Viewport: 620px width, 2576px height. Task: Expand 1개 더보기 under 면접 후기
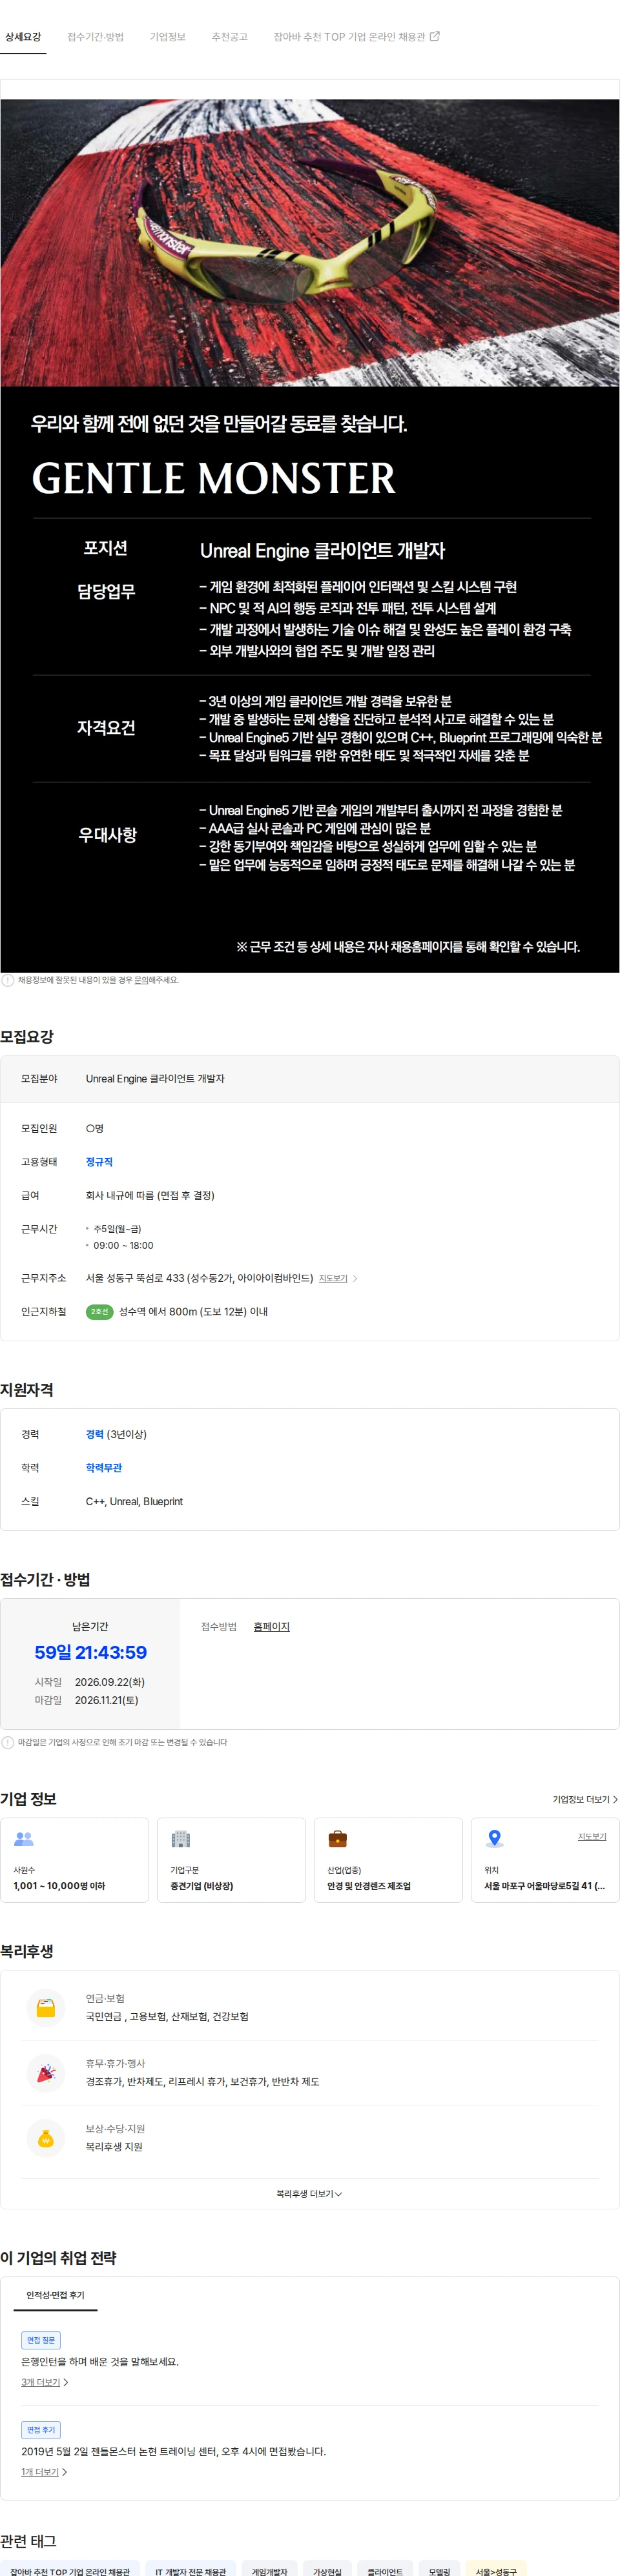(x=44, y=2472)
